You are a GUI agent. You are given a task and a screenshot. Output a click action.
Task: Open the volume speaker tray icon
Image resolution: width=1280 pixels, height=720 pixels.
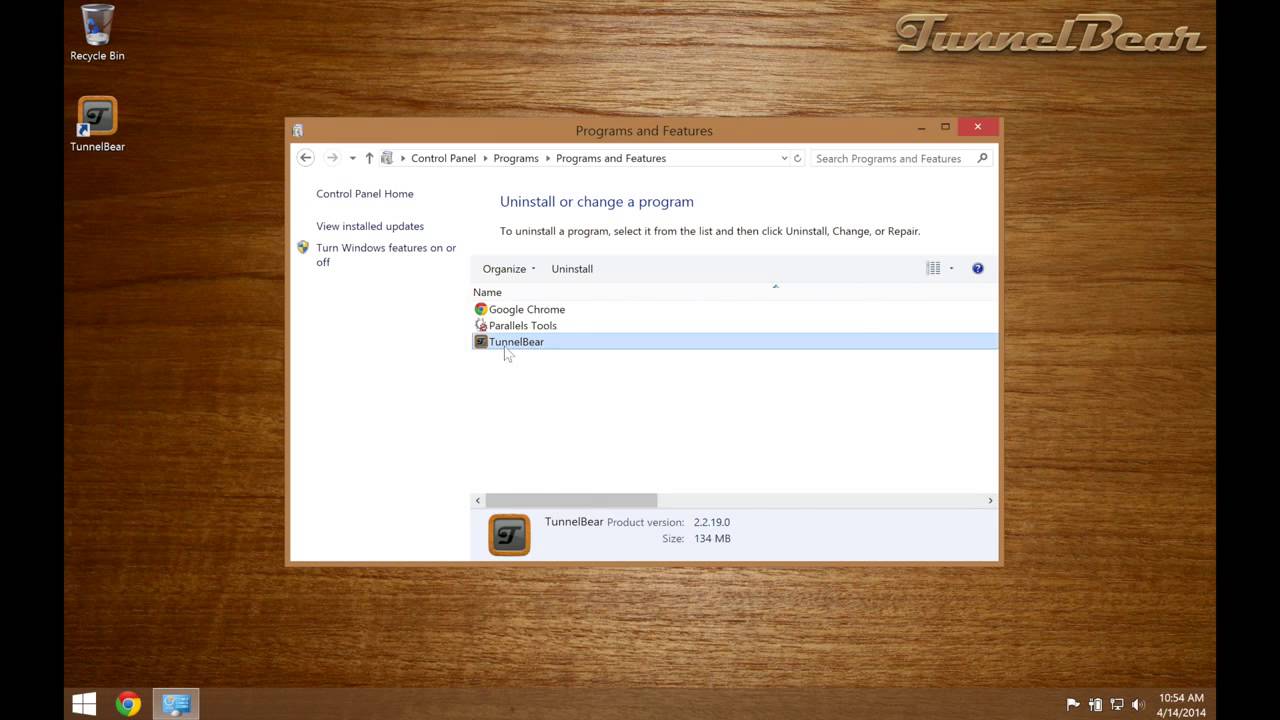pos(1139,704)
